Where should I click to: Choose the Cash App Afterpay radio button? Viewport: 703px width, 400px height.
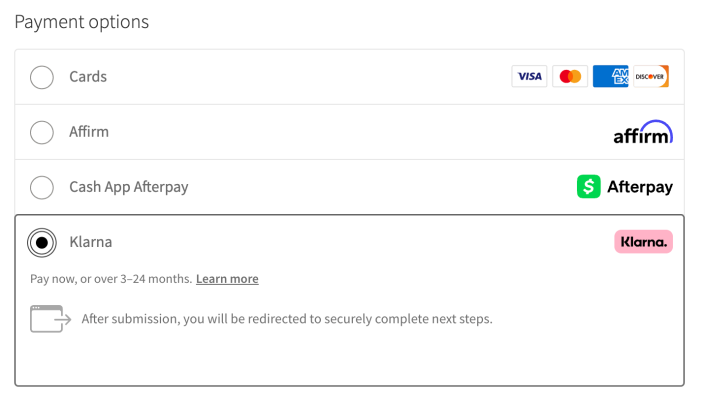pyautogui.click(x=42, y=187)
